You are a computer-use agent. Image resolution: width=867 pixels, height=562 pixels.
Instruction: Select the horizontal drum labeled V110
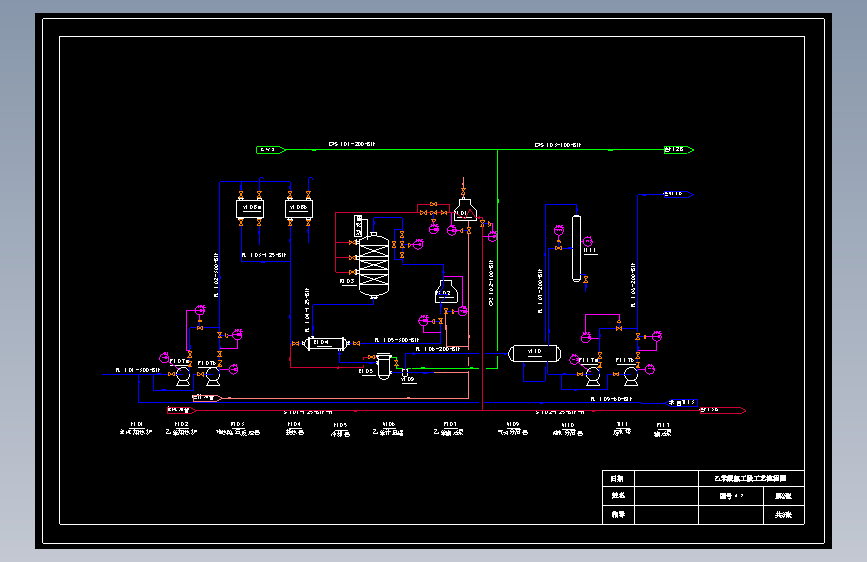coord(535,353)
